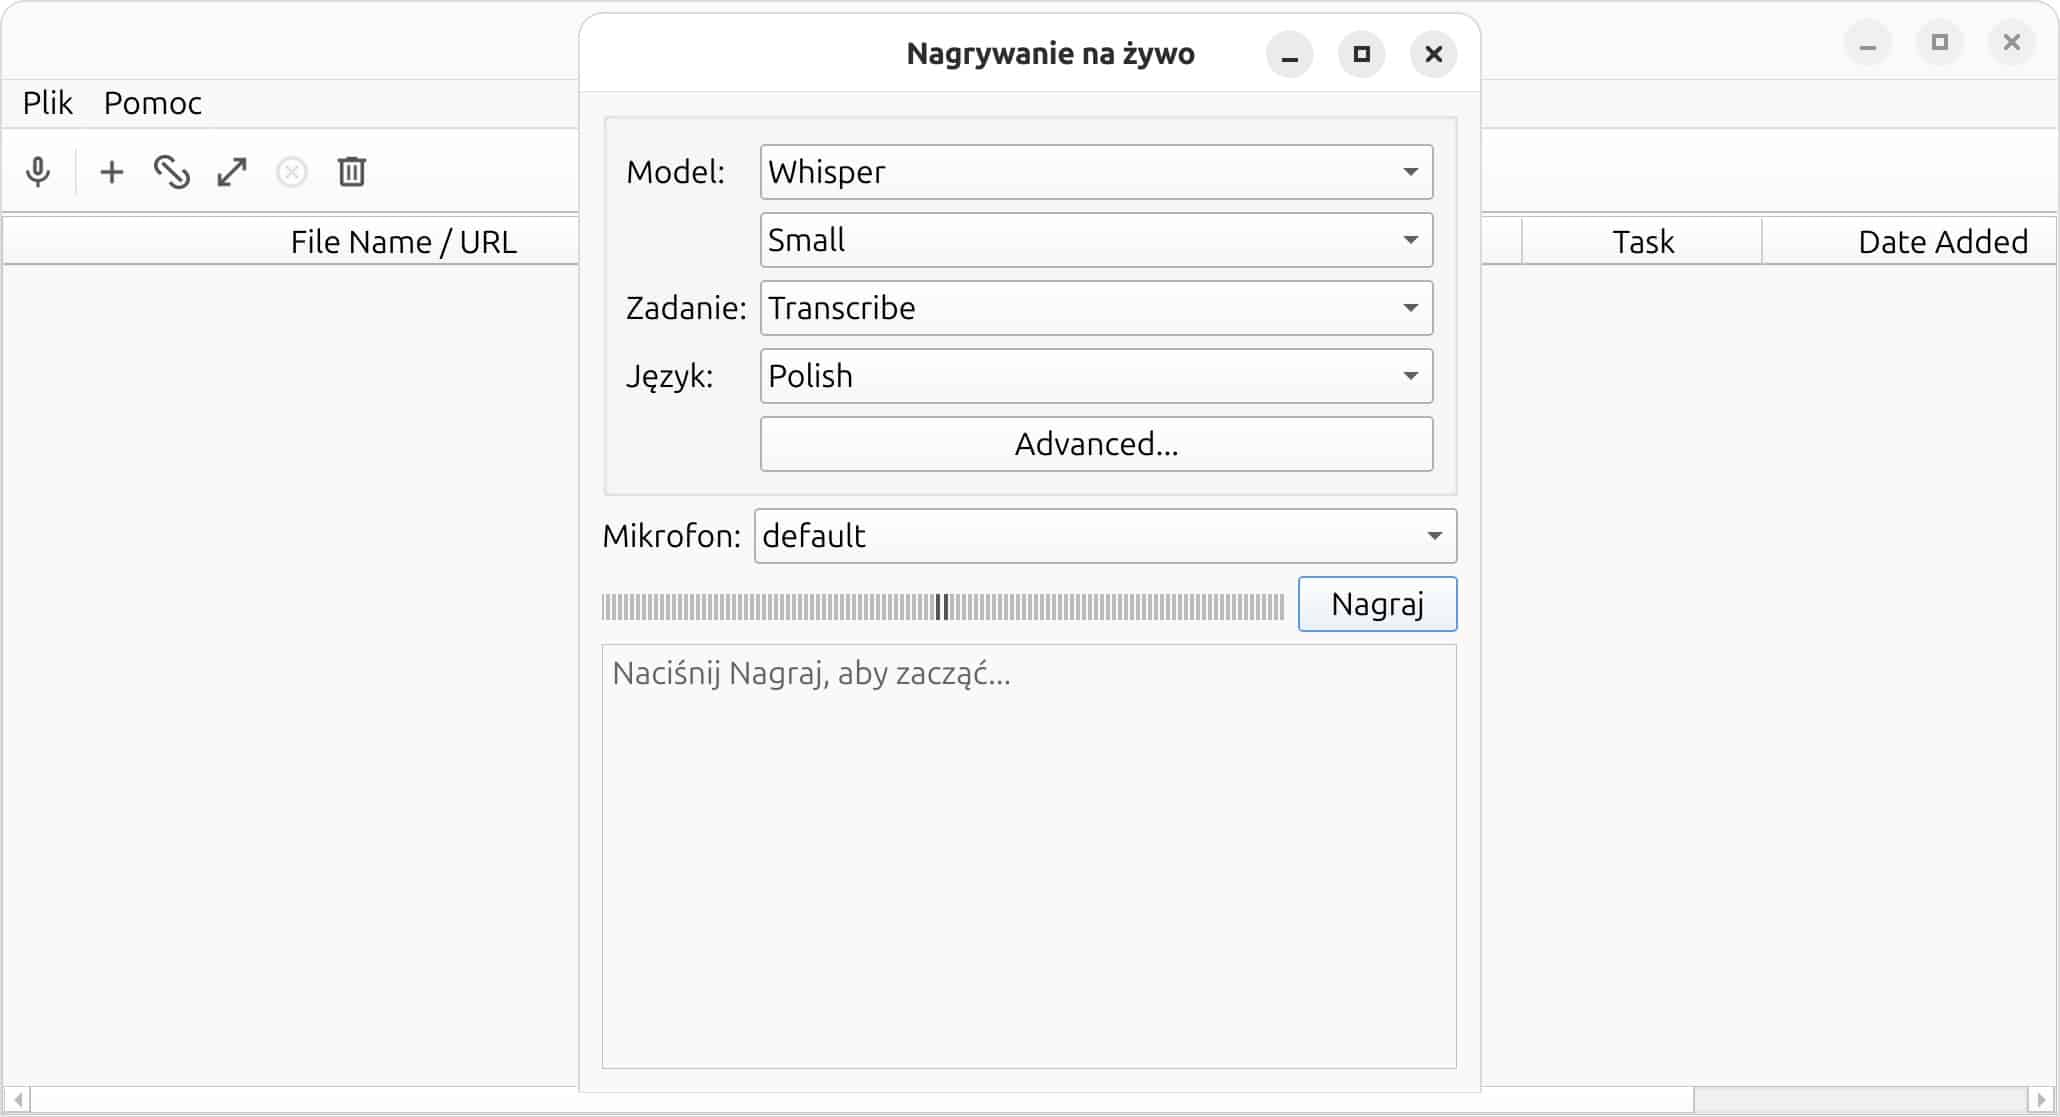
Task: Expand the Small model size dropdown
Action: [x=1096, y=240]
